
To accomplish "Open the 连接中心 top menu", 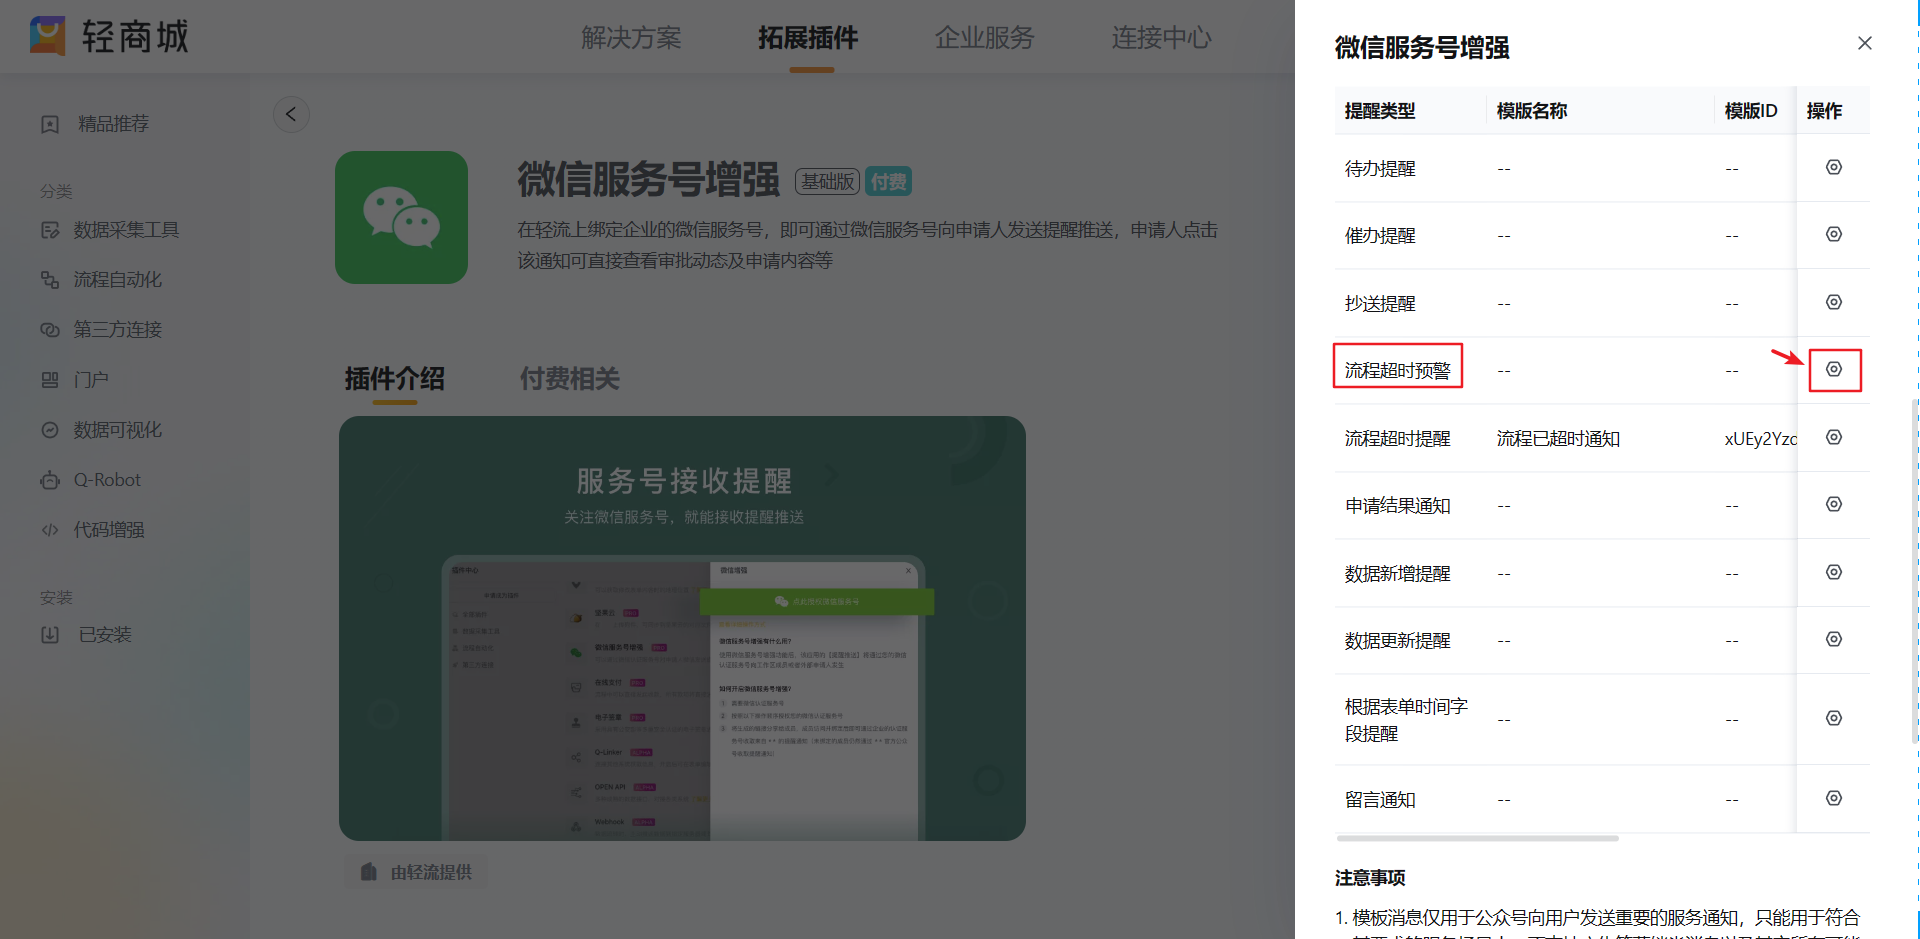I will (x=1161, y=38).
